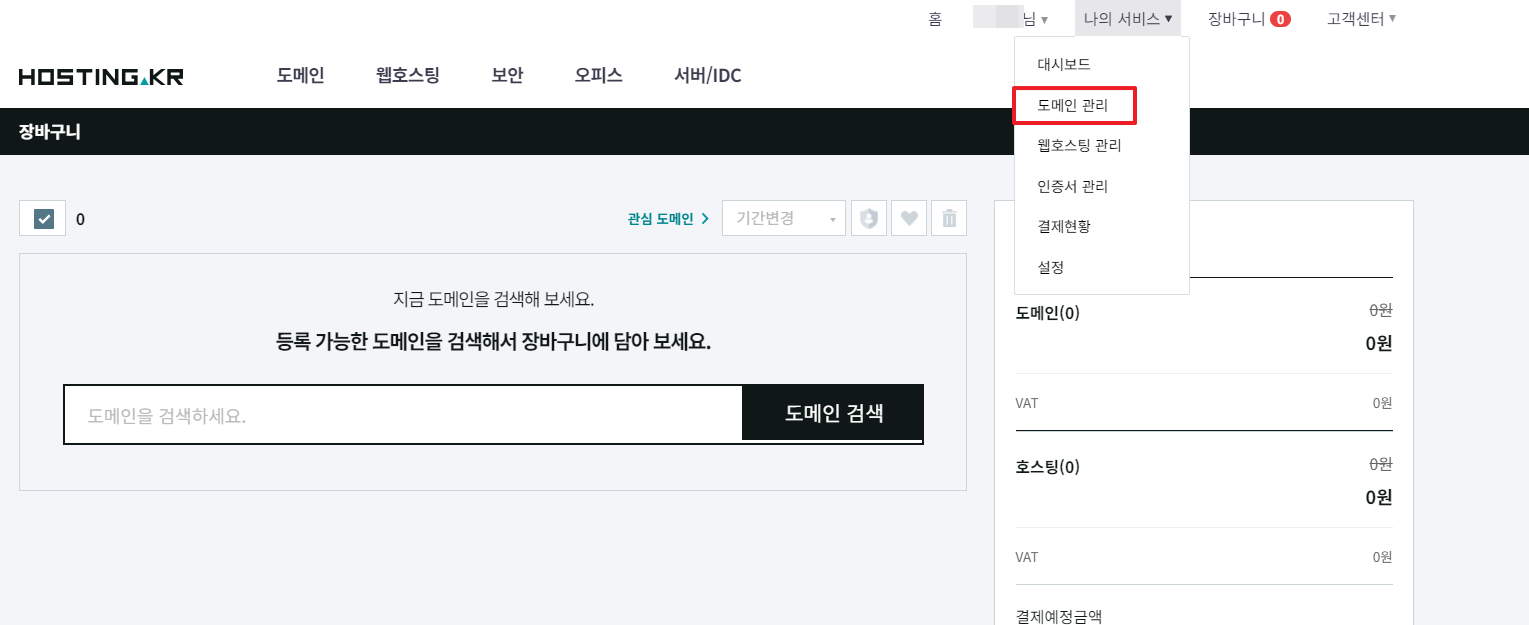The image size is (1529, 625).
Task: Expand the 고객센터 menu
Action: [x=1360, y=18]
